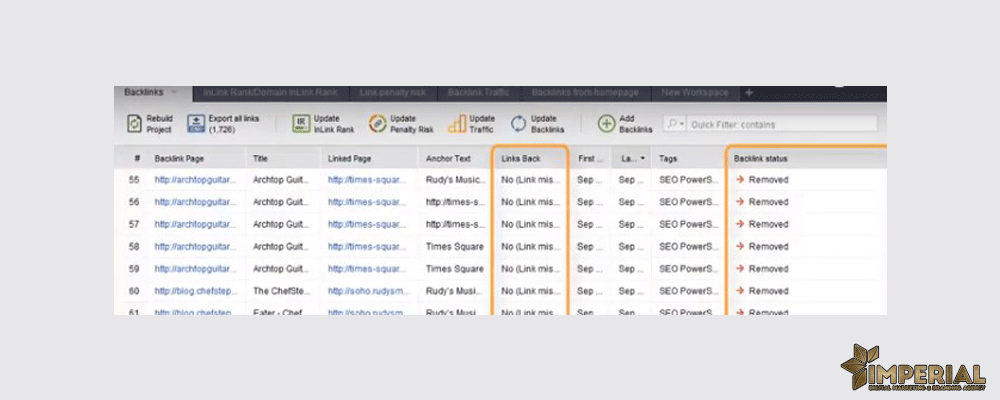1000x400 pixels.
Task: Switch to New Workspace tab
Action: [x=695, y=93]
